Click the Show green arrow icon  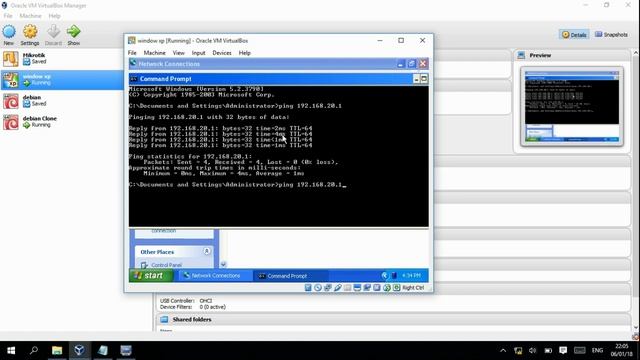click(x=73, y=32)
